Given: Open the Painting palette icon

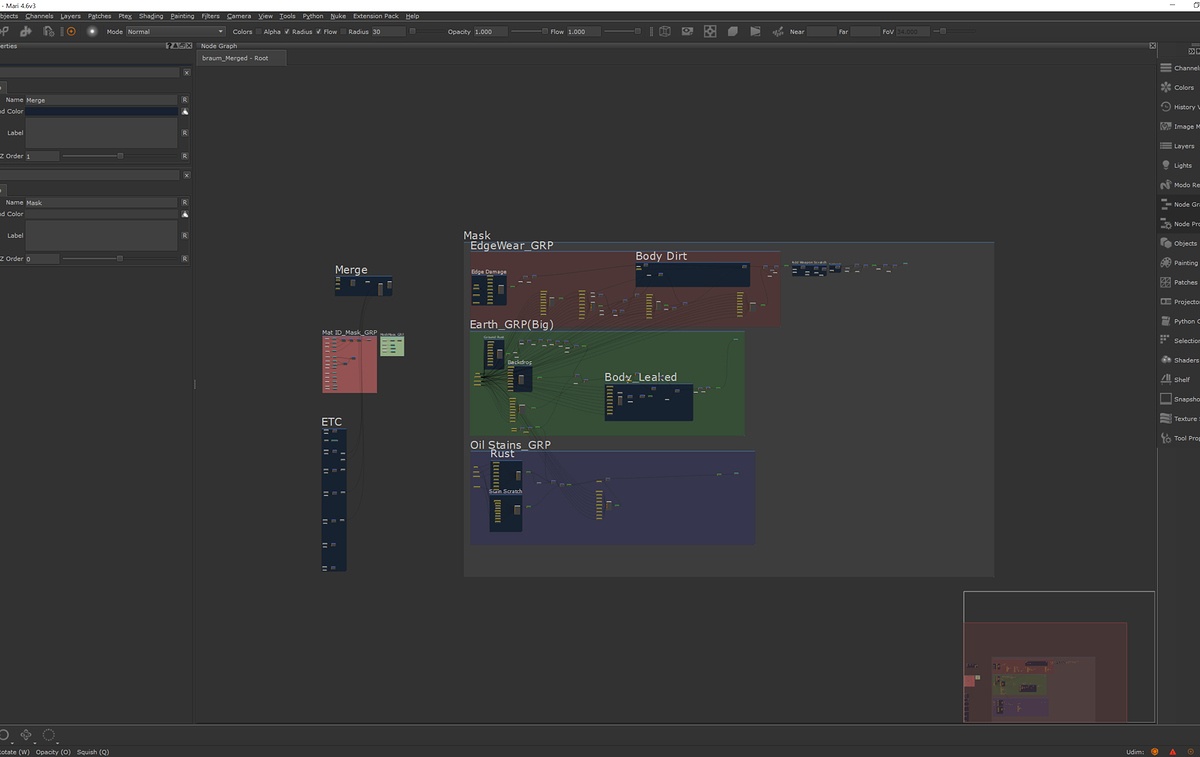Looking at the screenshot, I should (1165, 263).
